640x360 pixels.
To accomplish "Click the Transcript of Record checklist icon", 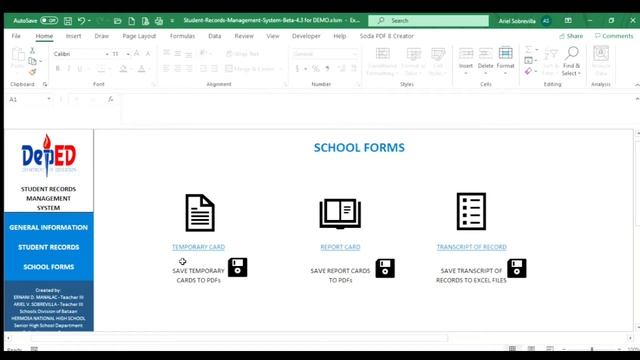I will point(471,211).
